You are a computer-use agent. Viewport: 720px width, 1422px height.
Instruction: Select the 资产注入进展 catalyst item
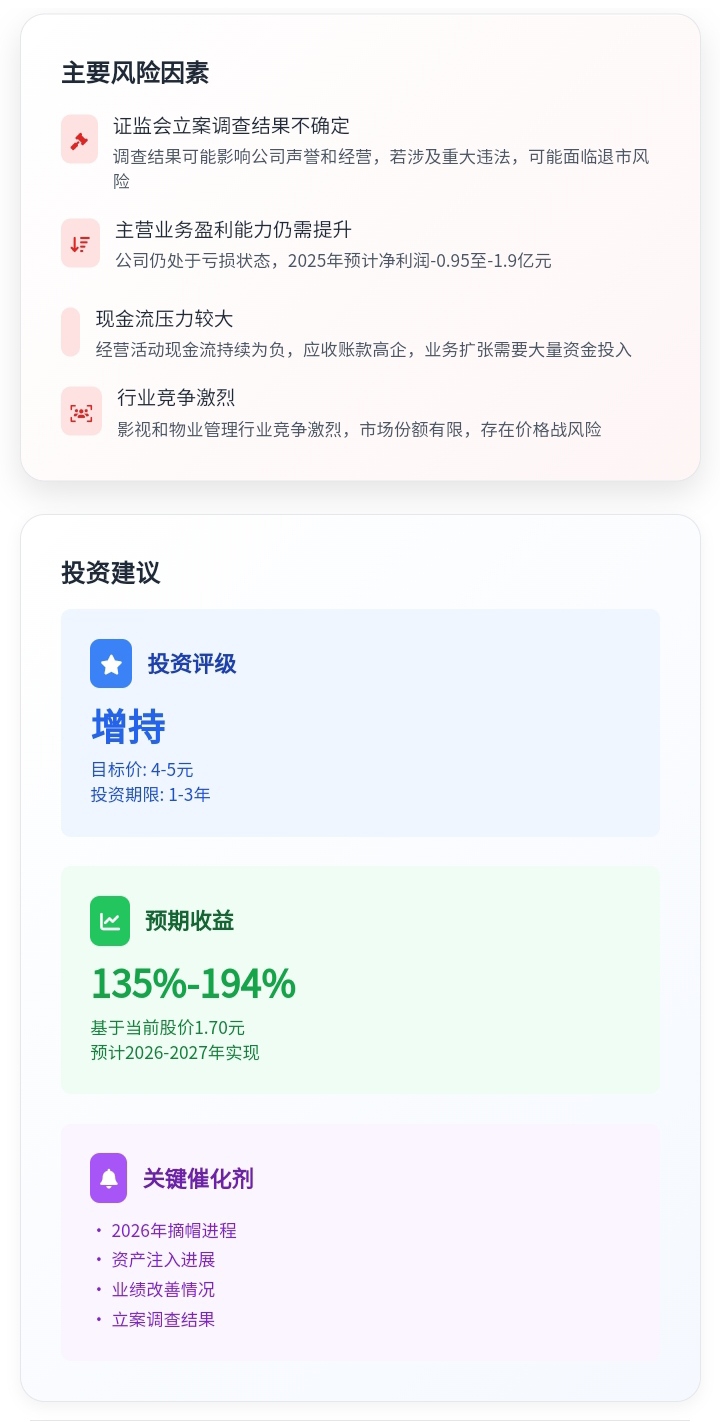pos(163,1260)
